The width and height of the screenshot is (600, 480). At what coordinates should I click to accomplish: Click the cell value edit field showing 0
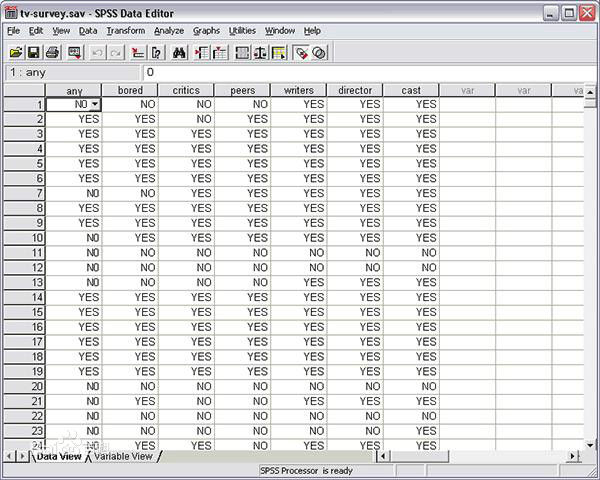coord(369,72)
